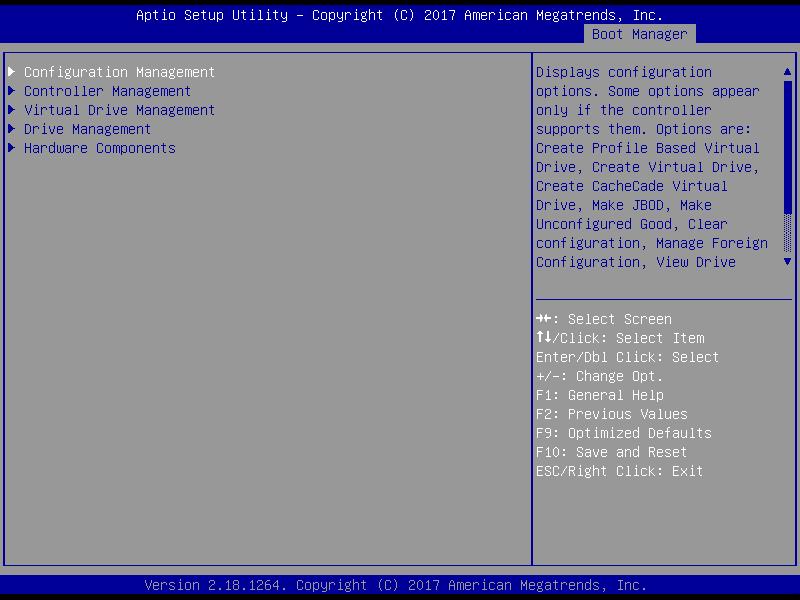800x600 pixels.
Task: Click the Version 2.18.1264 footer text
Action: click(400, 585)
